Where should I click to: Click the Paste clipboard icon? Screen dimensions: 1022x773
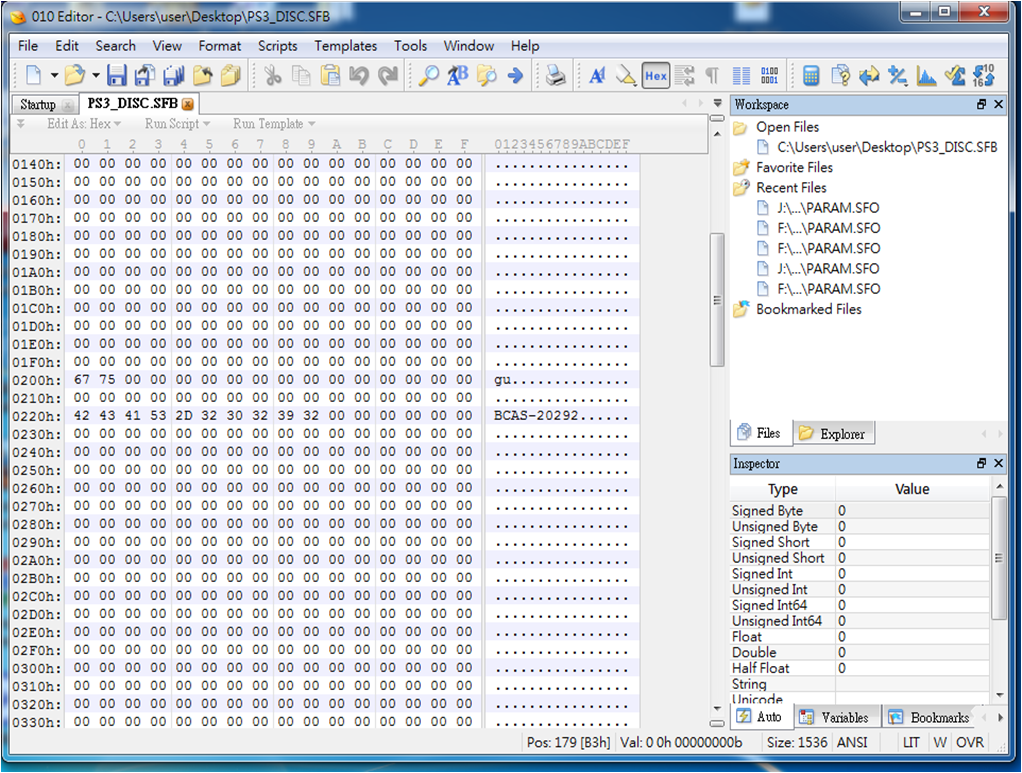(x=330, y=76)
